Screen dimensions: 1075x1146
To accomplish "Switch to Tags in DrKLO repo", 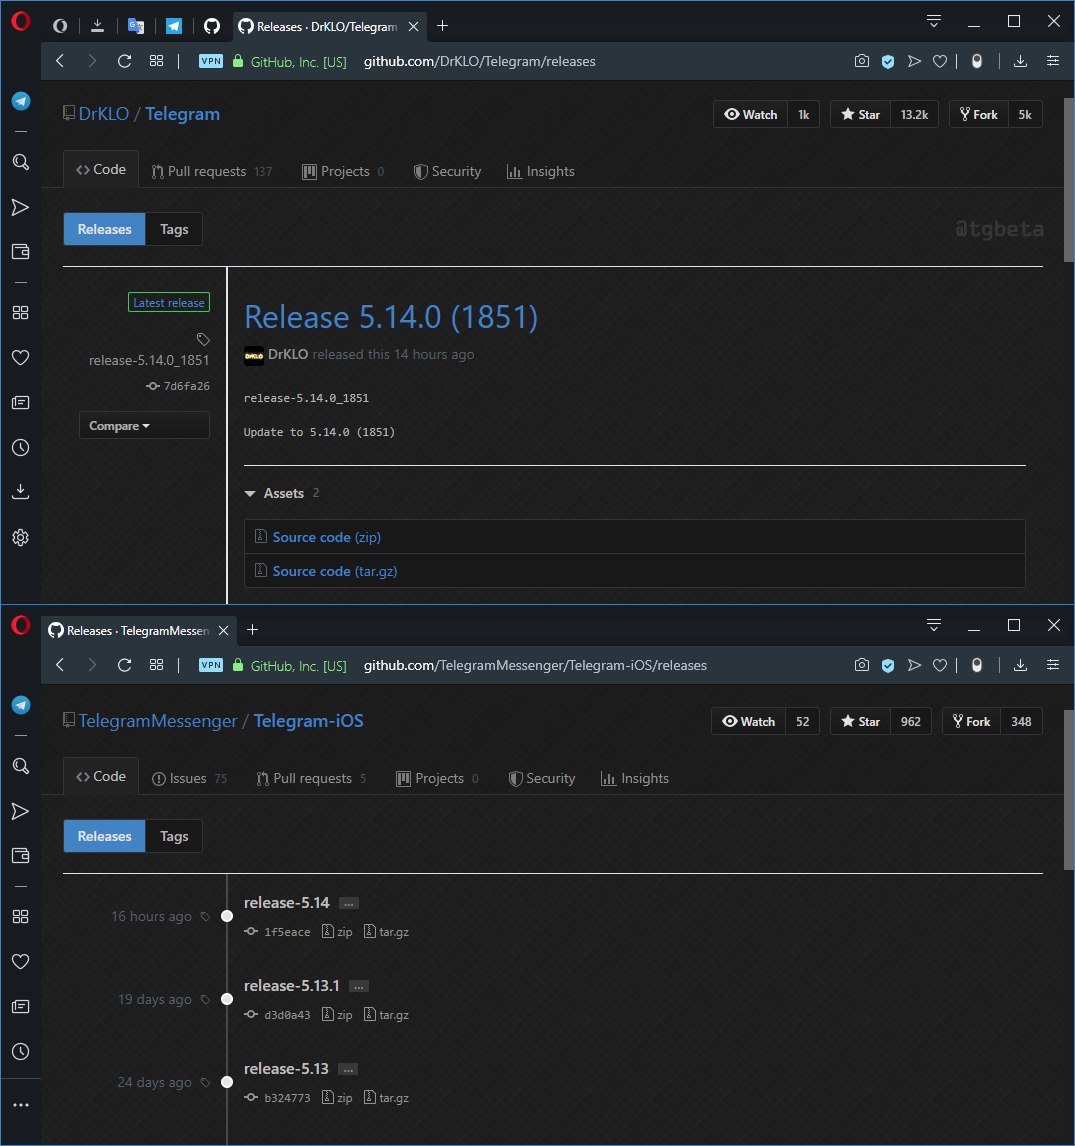I will 174,229.
